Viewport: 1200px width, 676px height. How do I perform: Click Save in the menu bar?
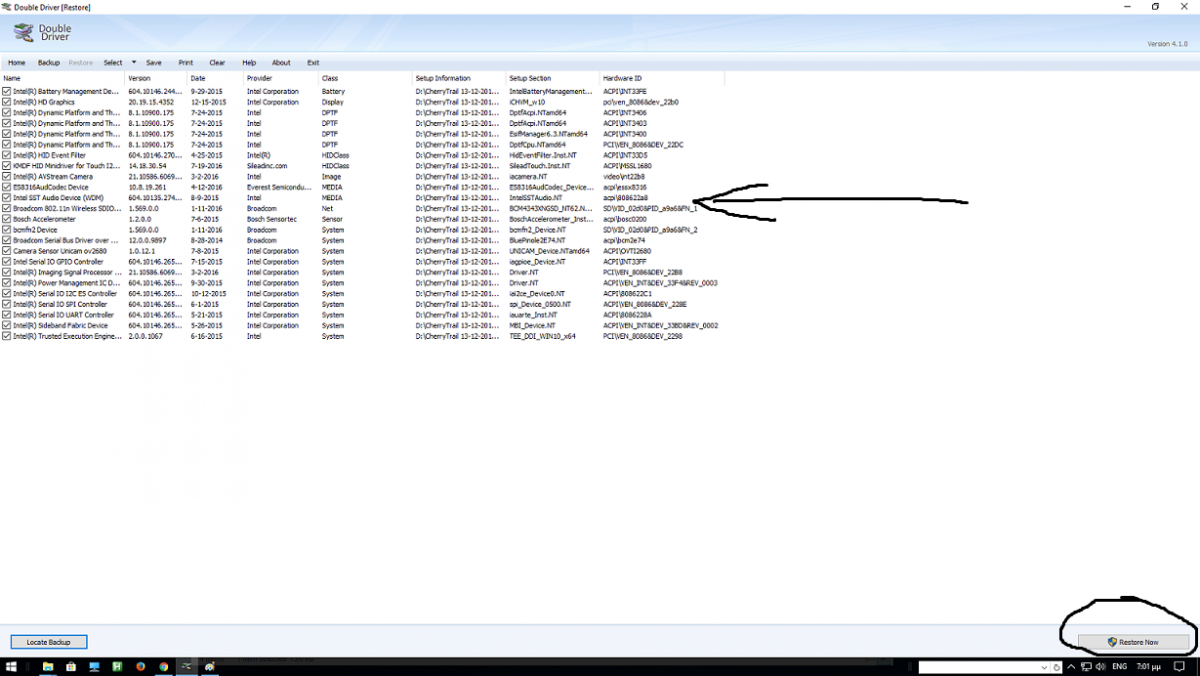pyautogui.click(x=154, y=62)
